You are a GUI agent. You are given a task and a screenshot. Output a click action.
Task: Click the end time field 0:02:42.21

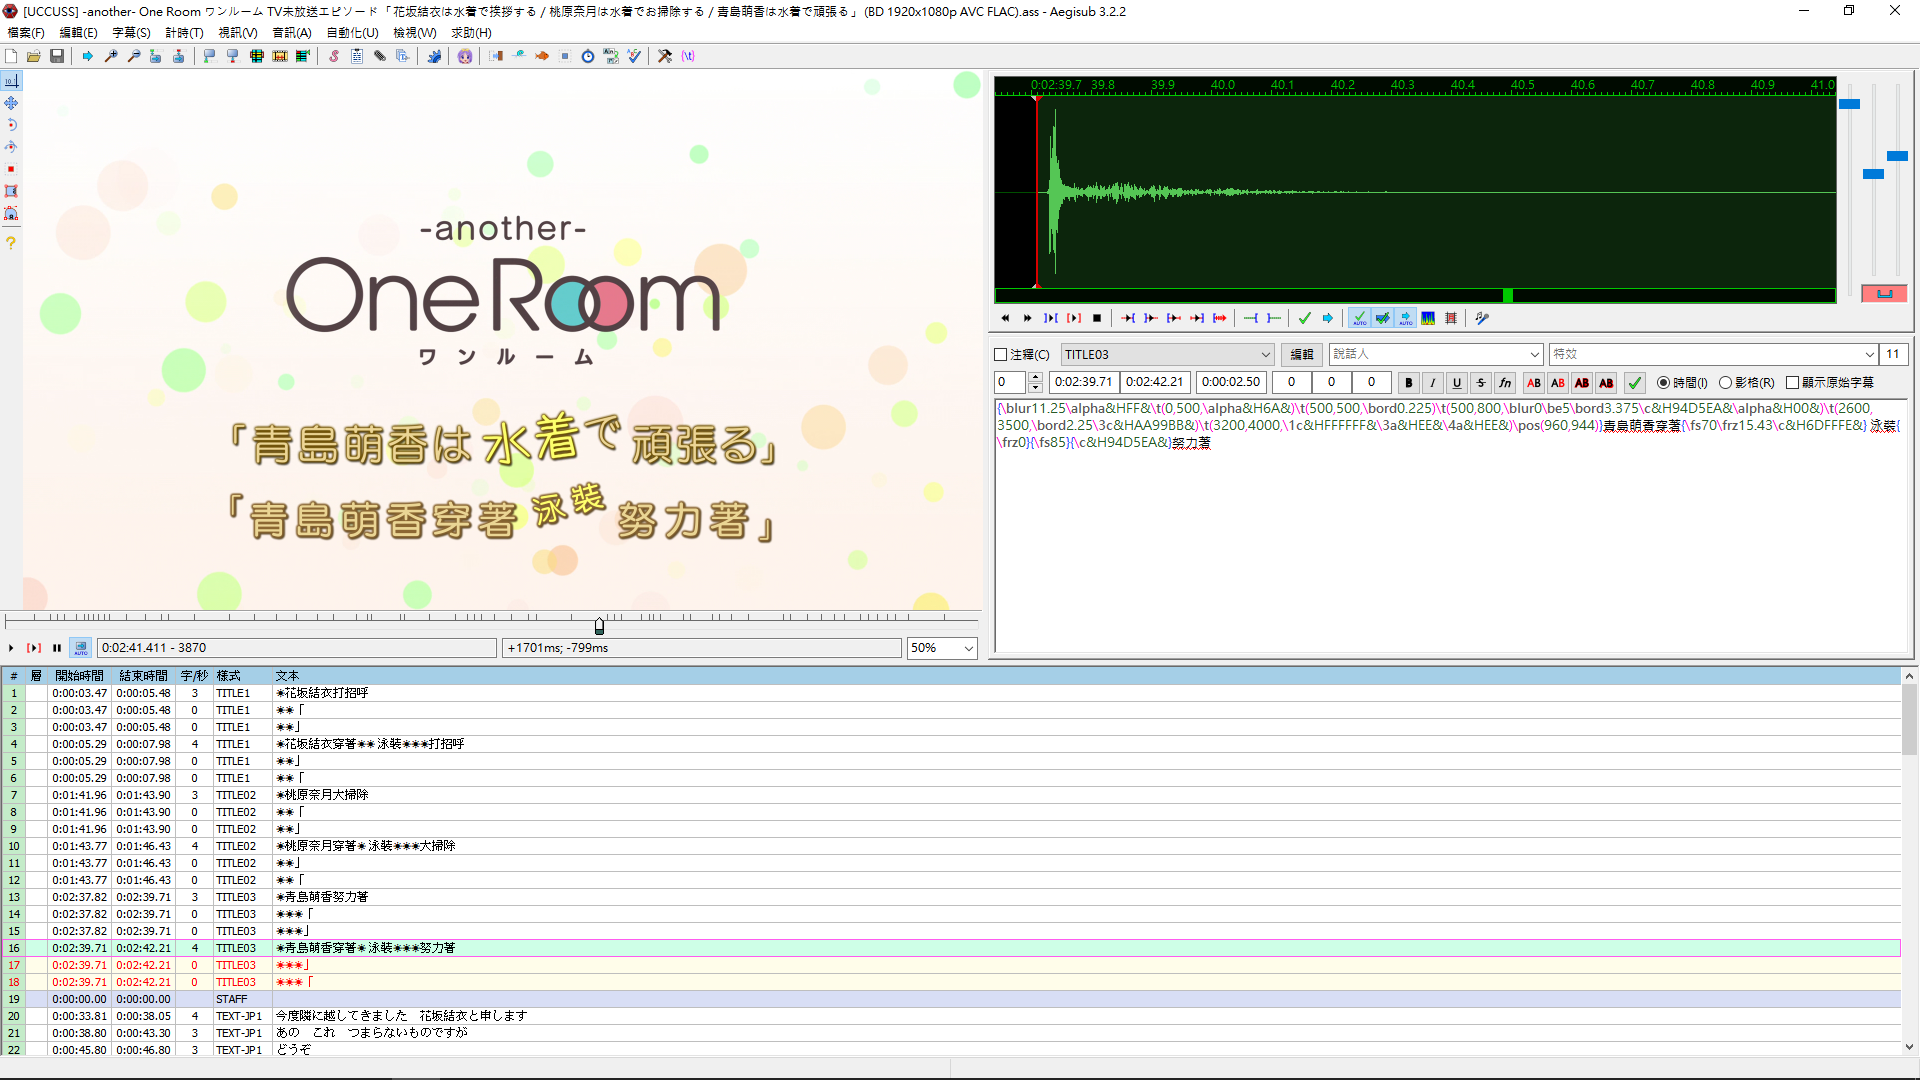[x=1155, y=382]
